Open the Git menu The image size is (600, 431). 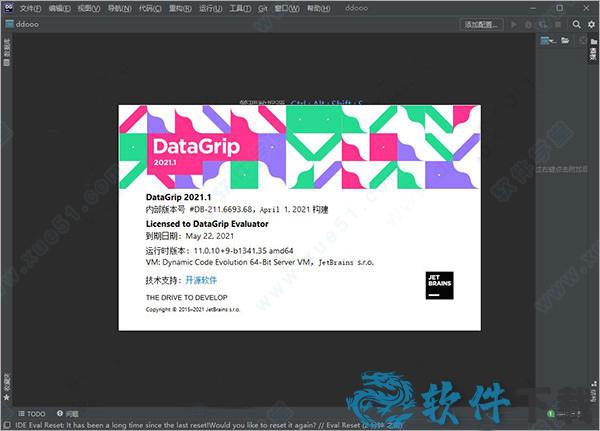[x=262, y=8]
